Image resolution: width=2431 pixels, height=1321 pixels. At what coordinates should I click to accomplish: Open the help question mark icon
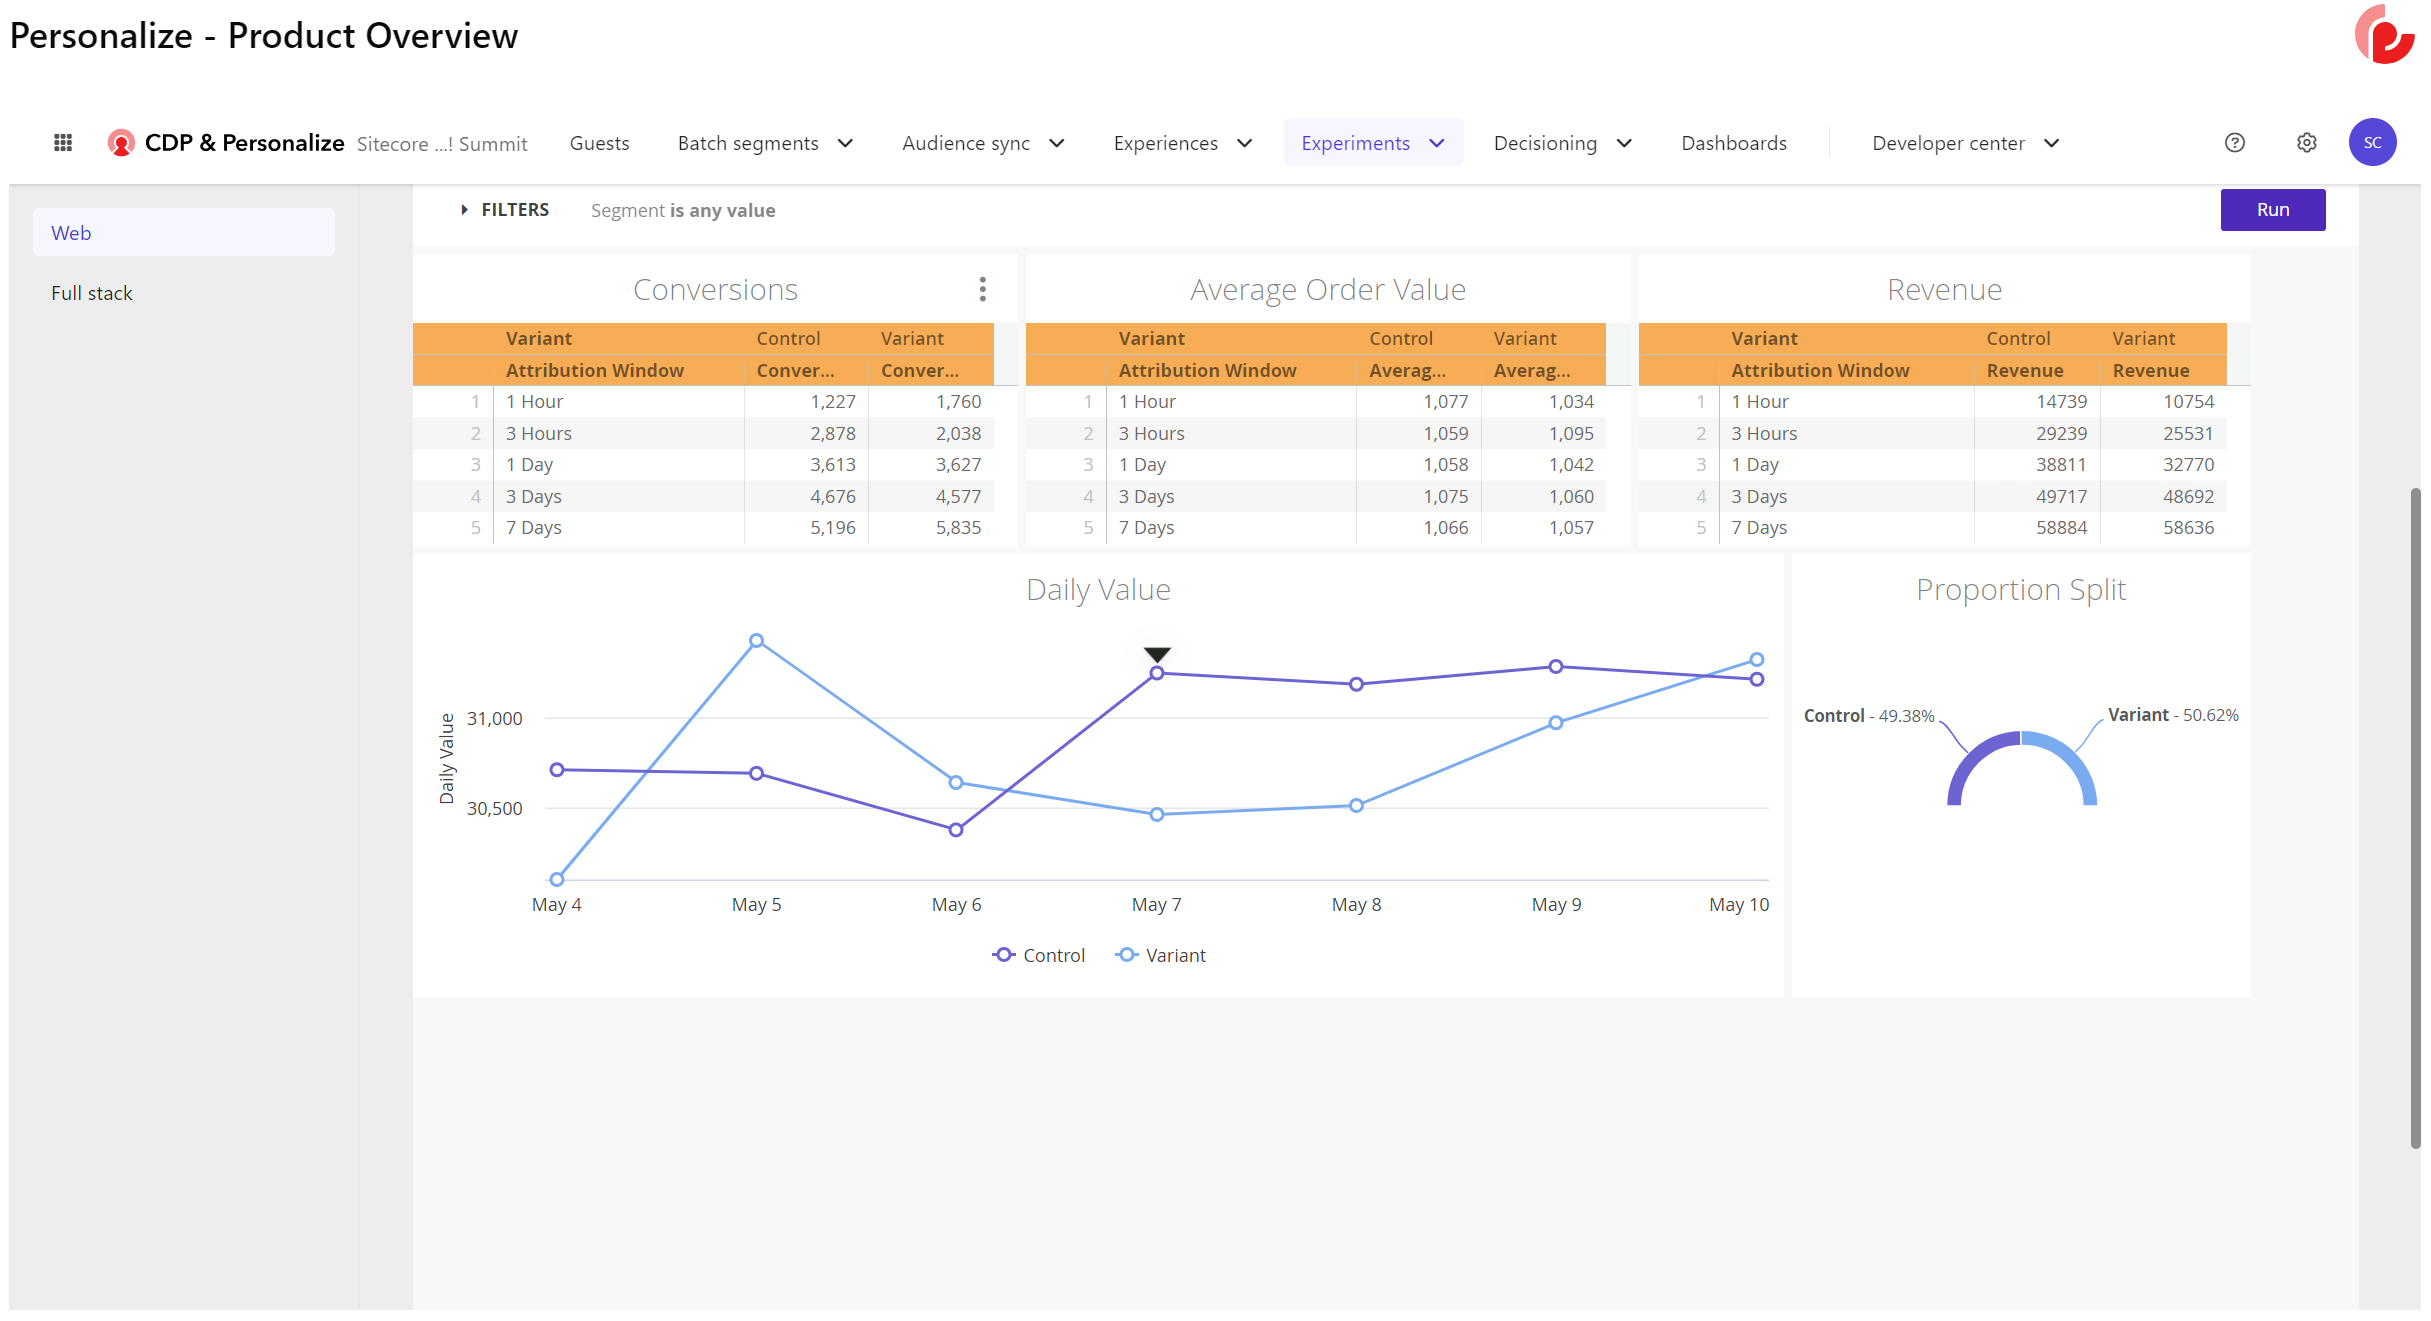[2234, 143]
